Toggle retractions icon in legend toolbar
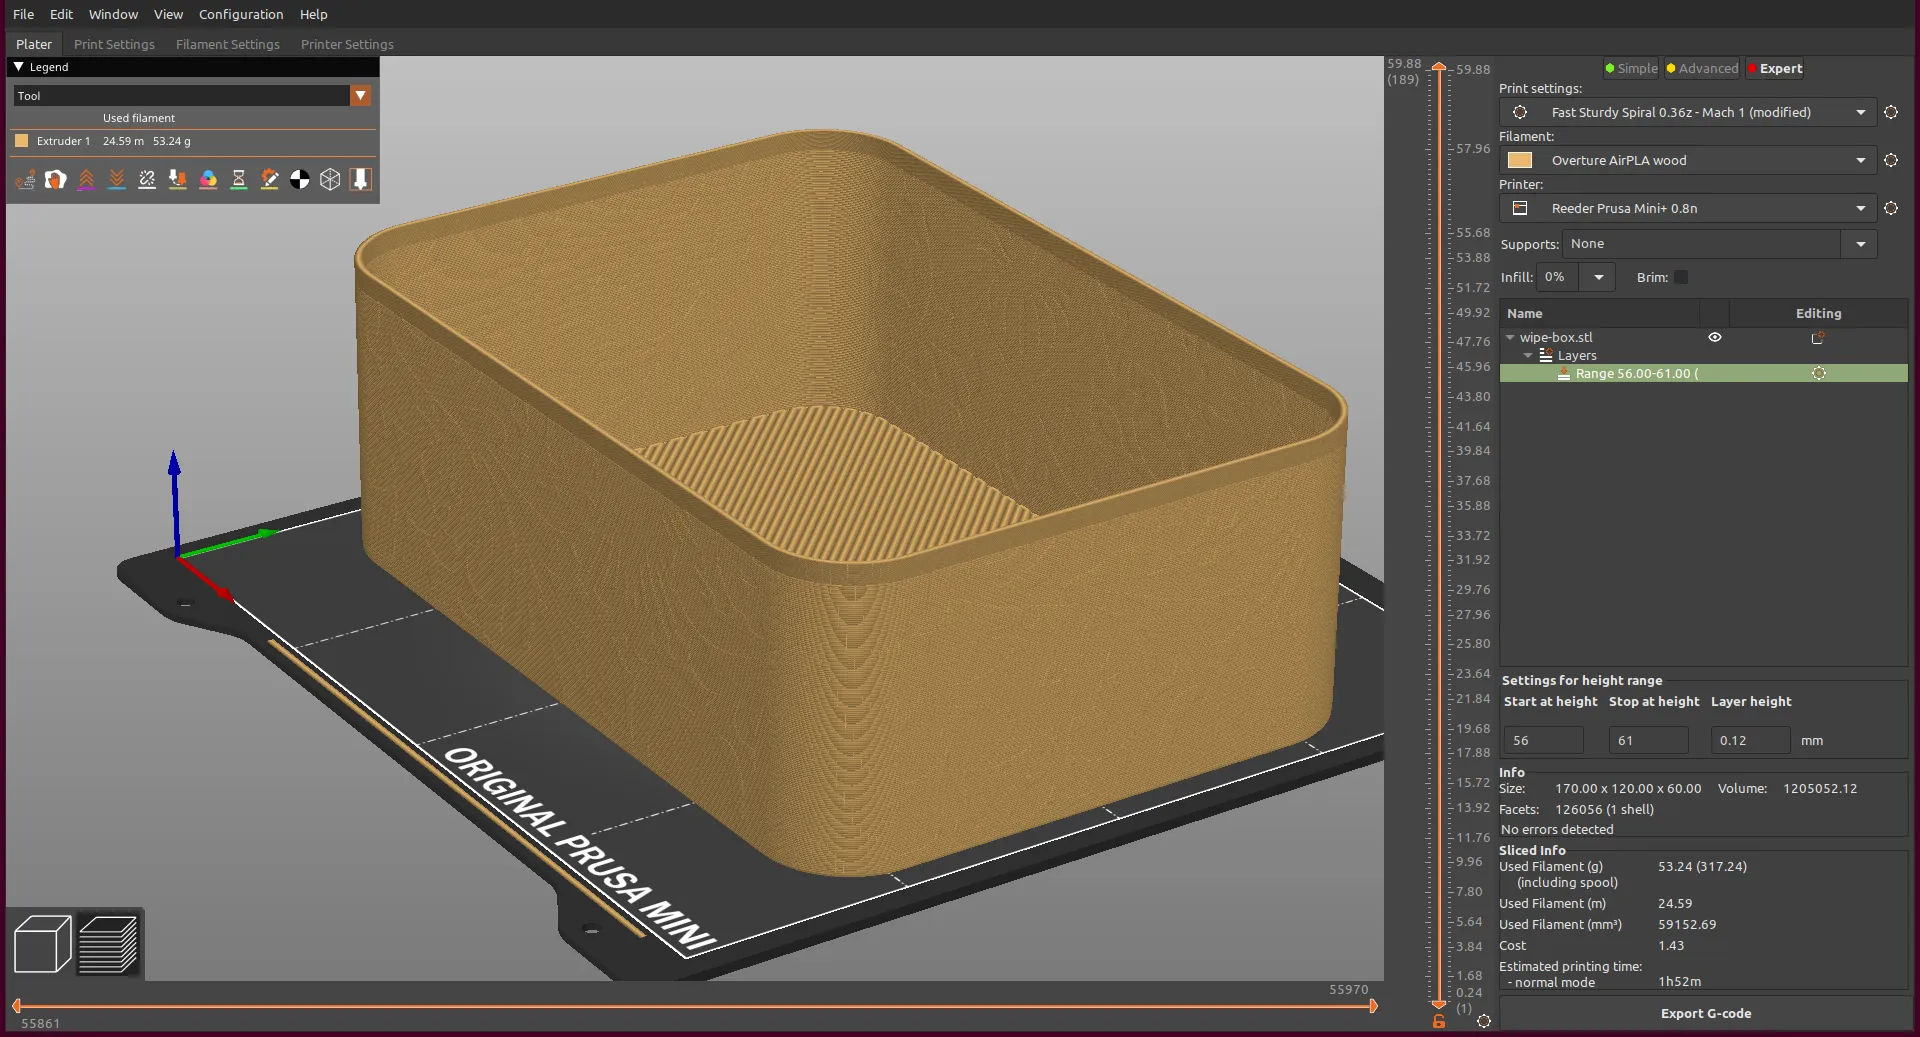Viewport: 1920px width, 1037px height. click(87, 180)
